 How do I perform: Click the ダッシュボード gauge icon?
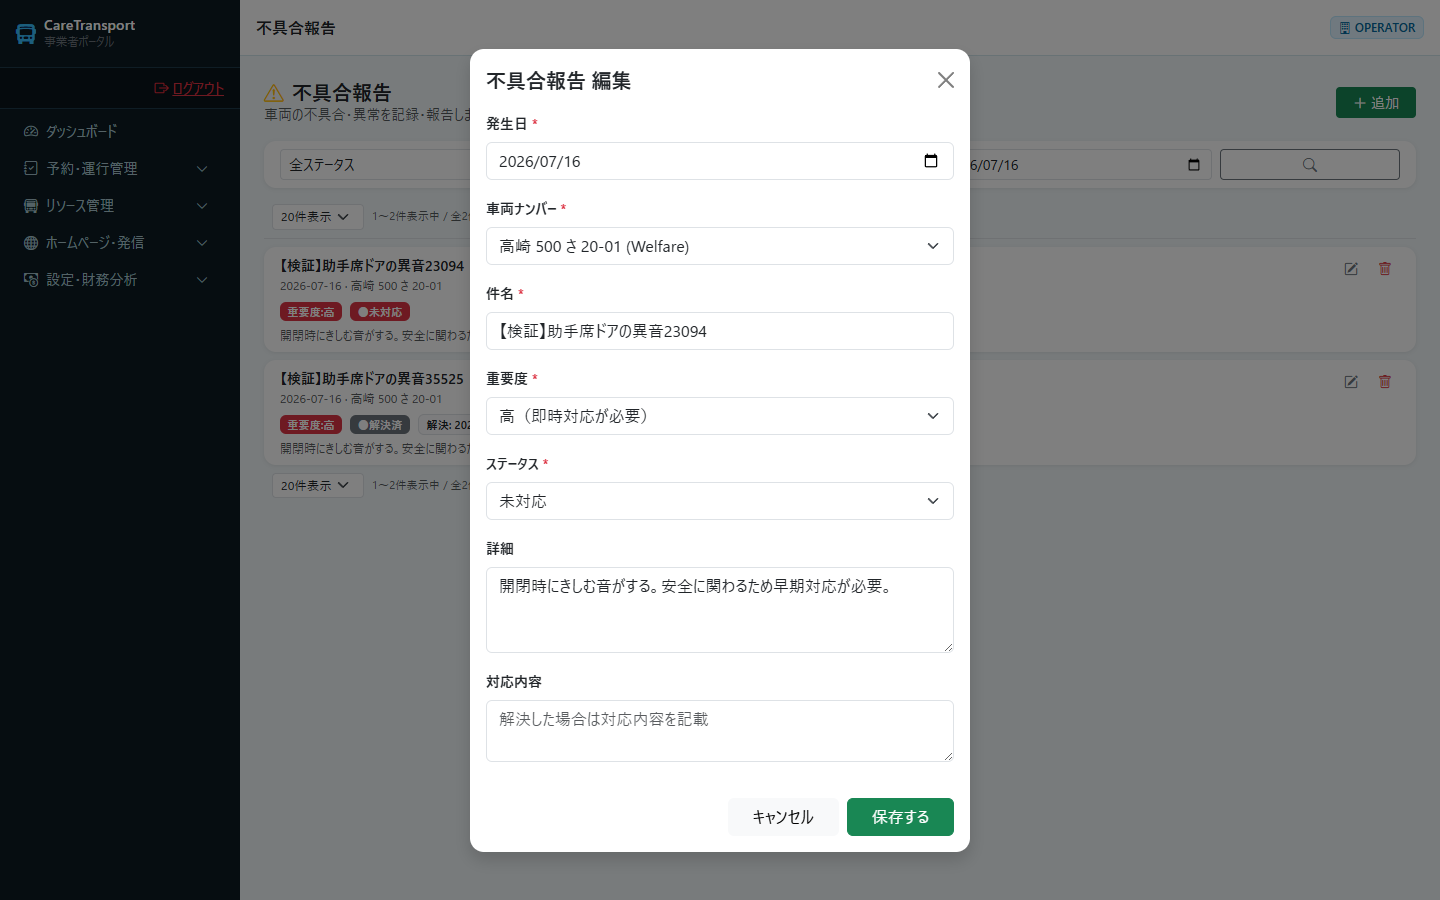(x=31, y=131)
